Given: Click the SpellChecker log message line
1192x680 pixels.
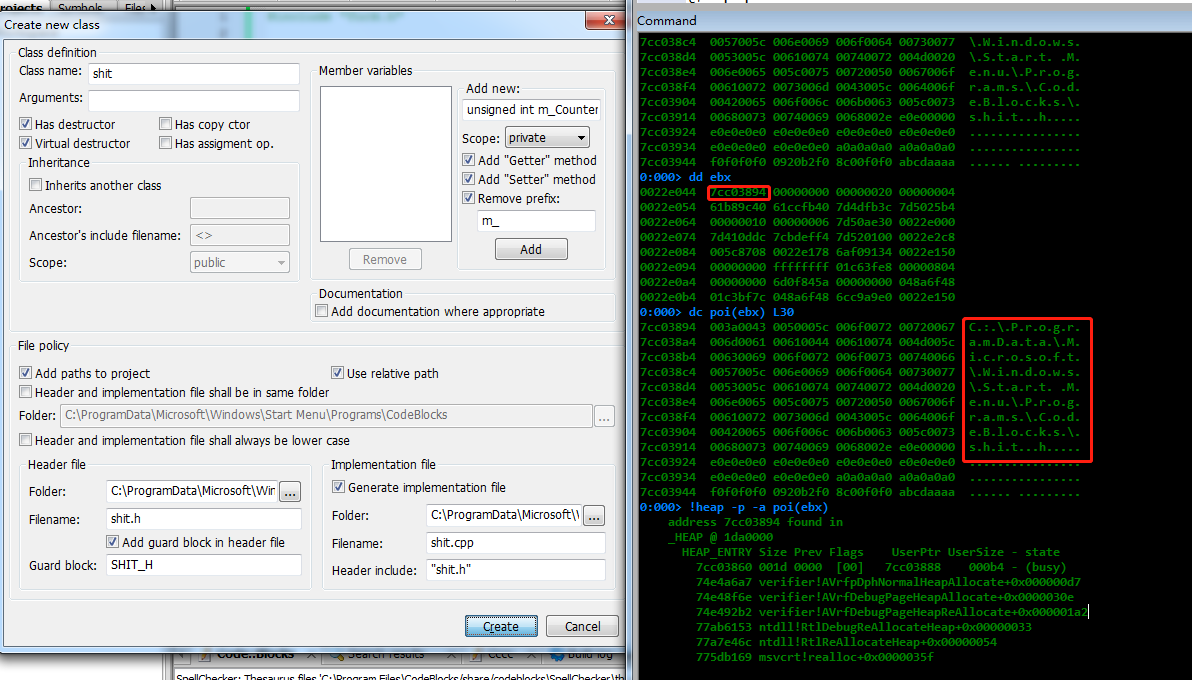Looking at the screenshot, I should tap(401, 675).
